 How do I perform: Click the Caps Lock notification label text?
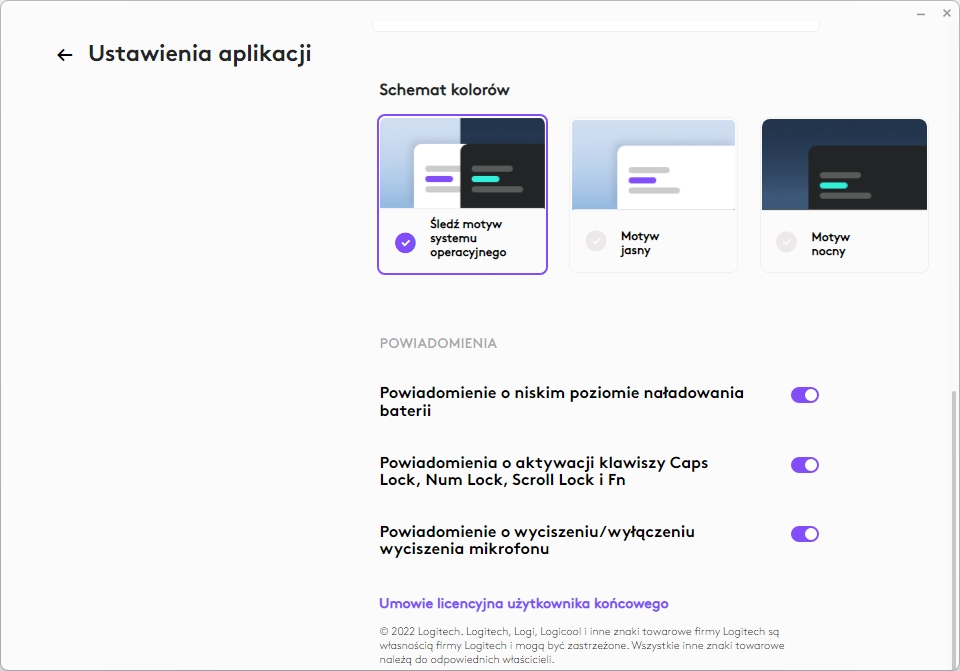click(x=544, y=471)
